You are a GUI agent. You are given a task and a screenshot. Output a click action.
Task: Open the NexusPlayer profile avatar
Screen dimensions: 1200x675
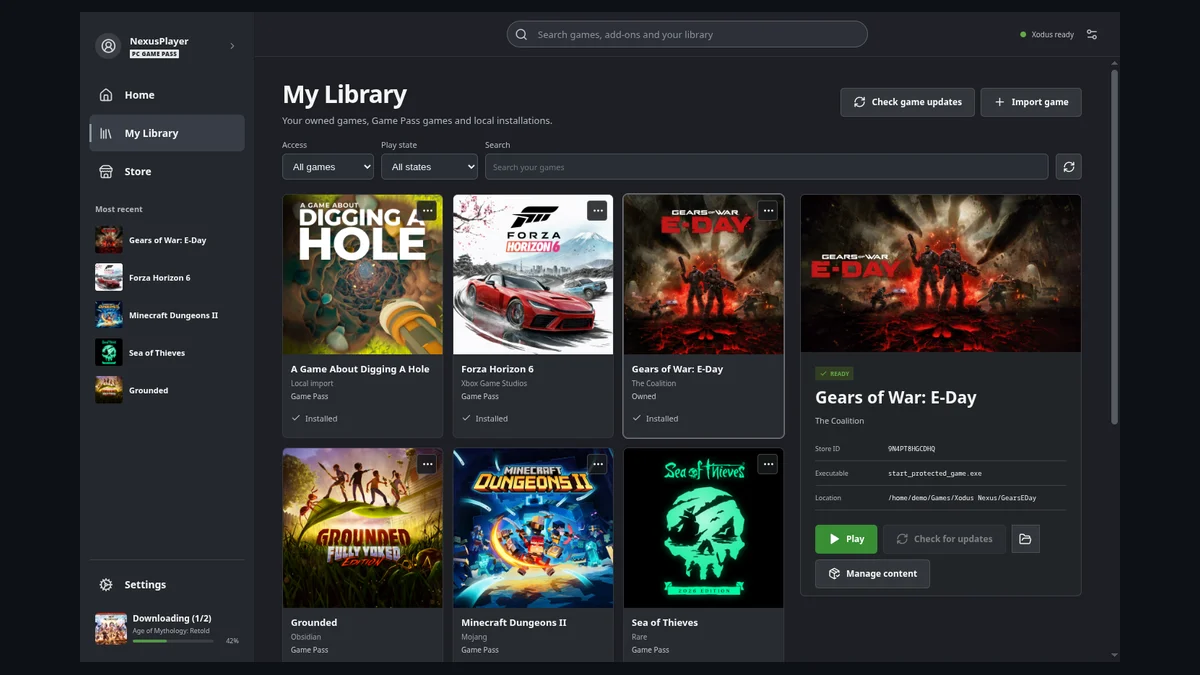pyautogui.click(x=108, y=46)
